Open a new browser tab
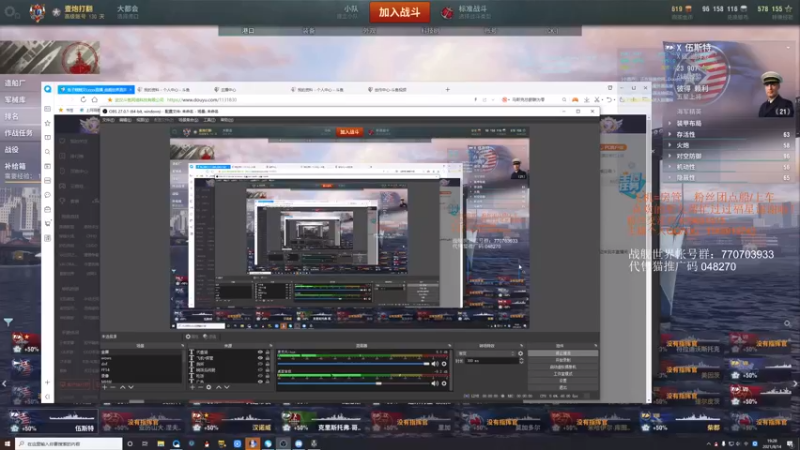This screenshot has height=450, width=800. pos(447,90)
